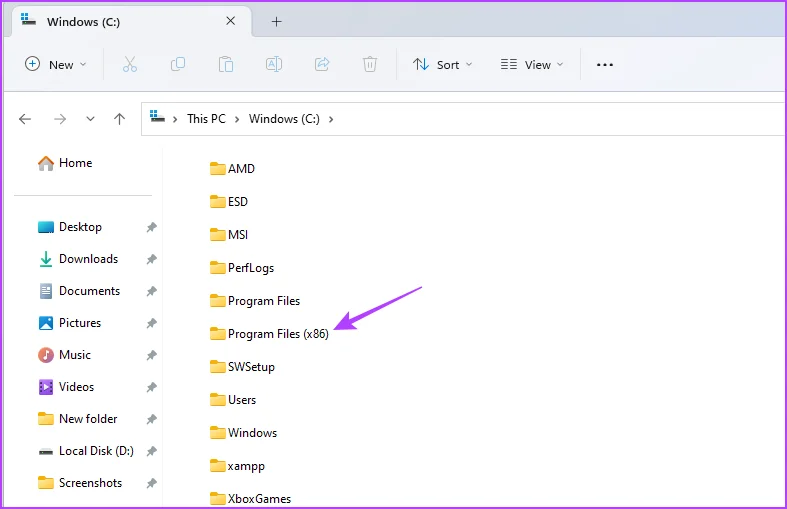787x509 pixels.
Task: Click the Copy icon in toolbar
Action: click(178, 64)
